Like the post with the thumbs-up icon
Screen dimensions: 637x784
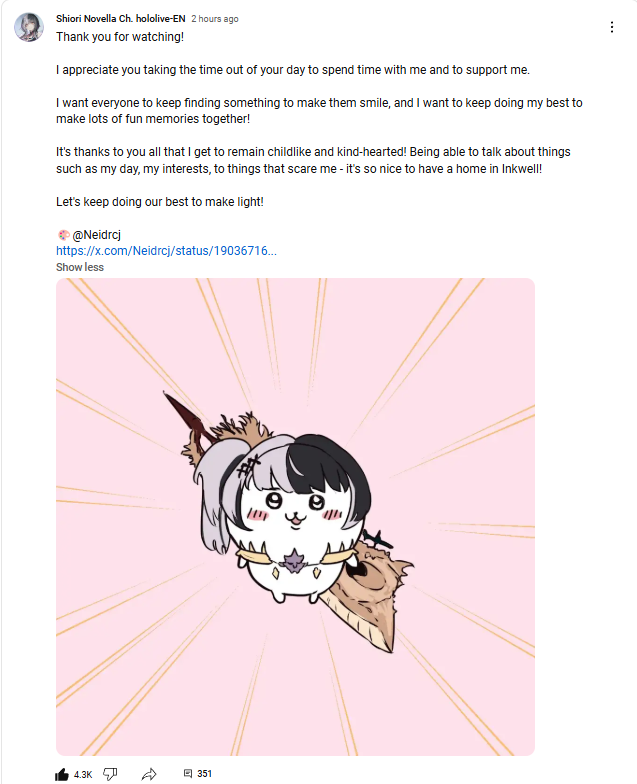(62, 774)
